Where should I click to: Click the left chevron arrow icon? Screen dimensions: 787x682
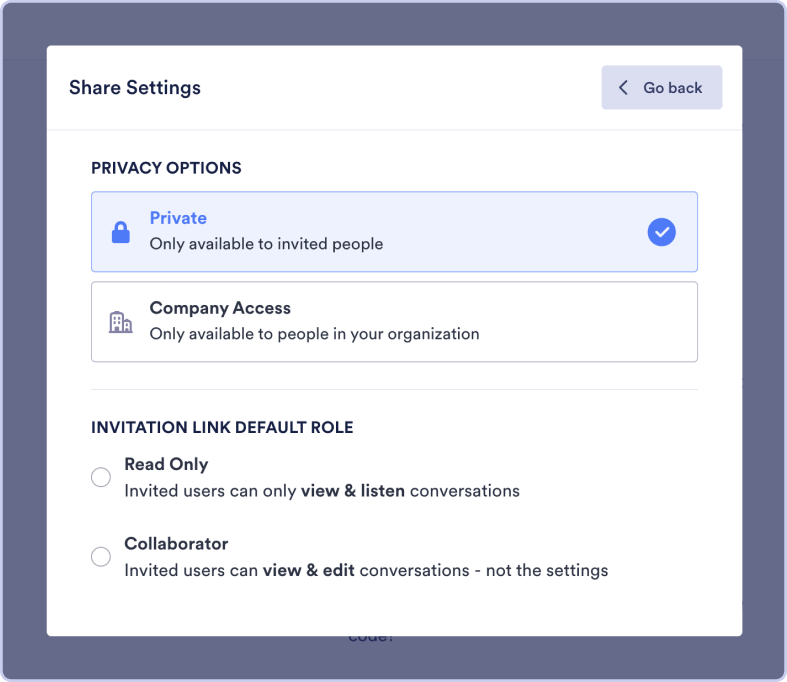(x=623, y=88)
